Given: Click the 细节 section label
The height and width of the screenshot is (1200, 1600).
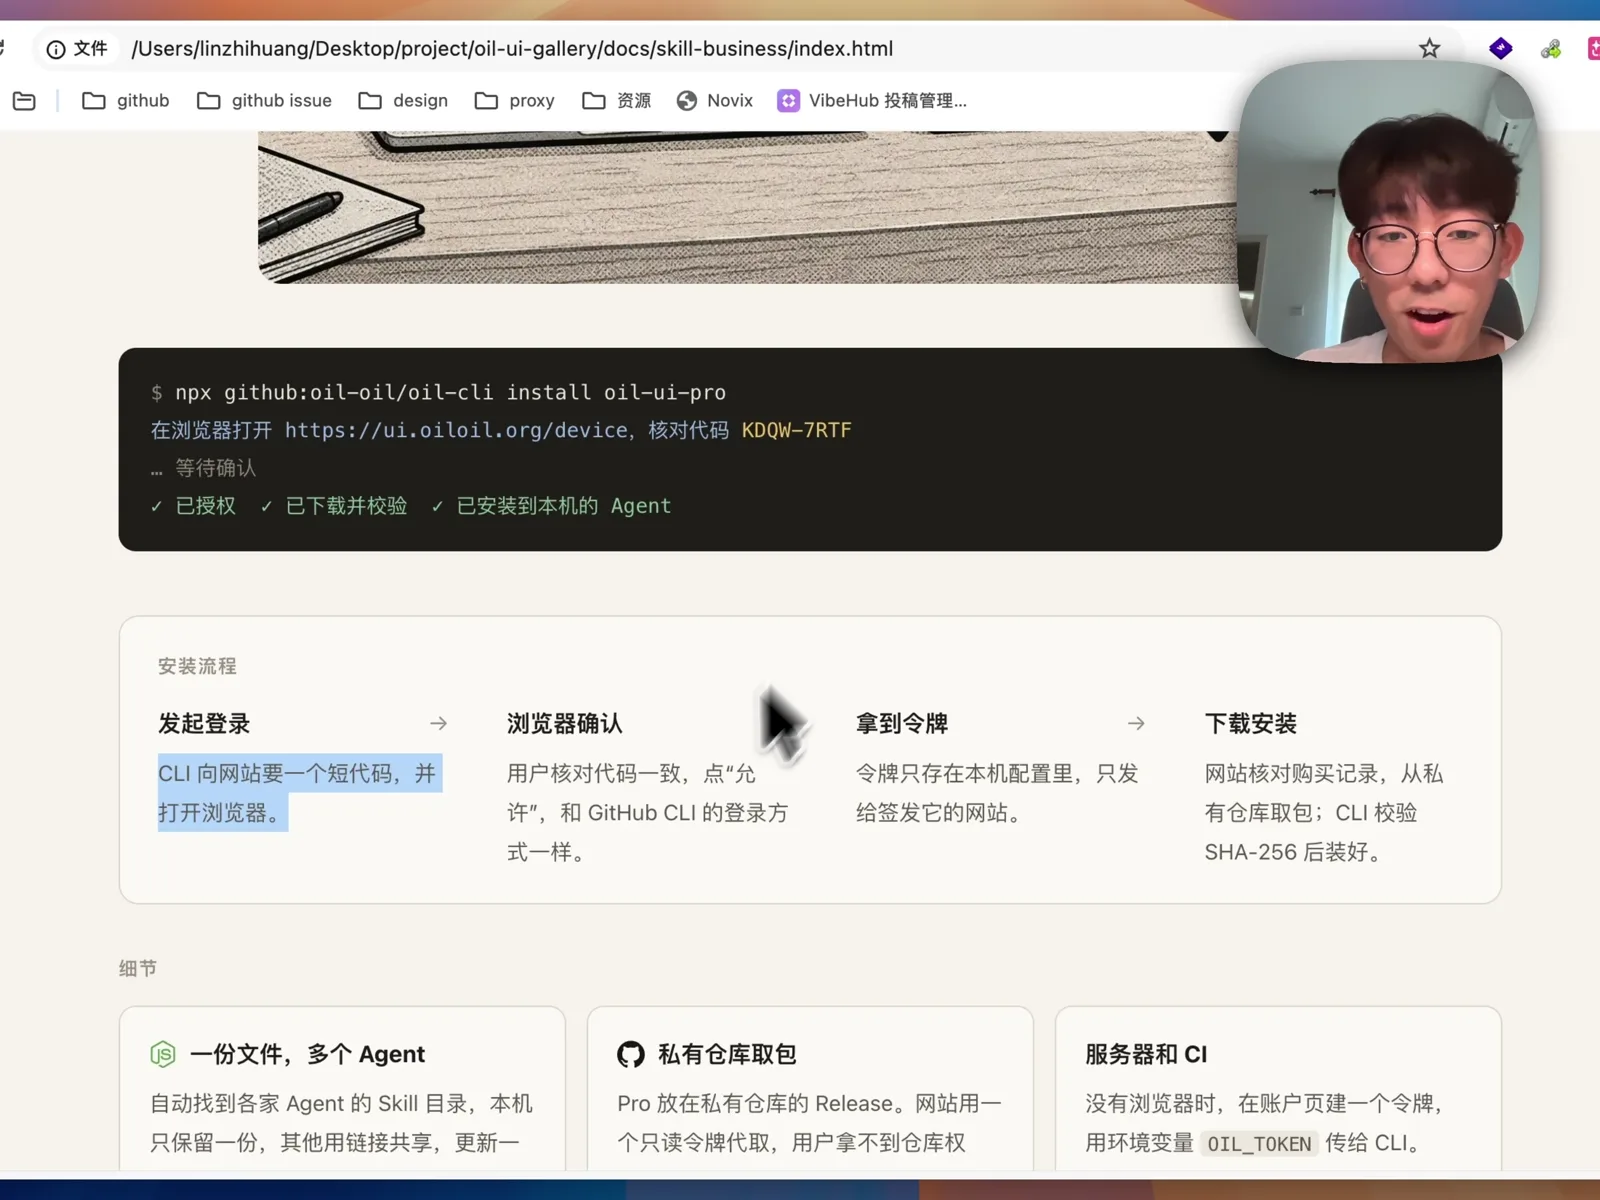Looking at the screenshot, I should click(x=137, y=968).
